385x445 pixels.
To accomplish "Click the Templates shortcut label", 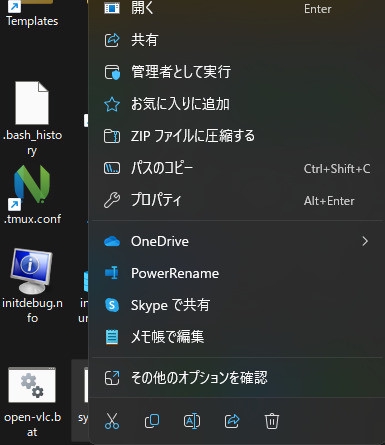I will point(32,21).
